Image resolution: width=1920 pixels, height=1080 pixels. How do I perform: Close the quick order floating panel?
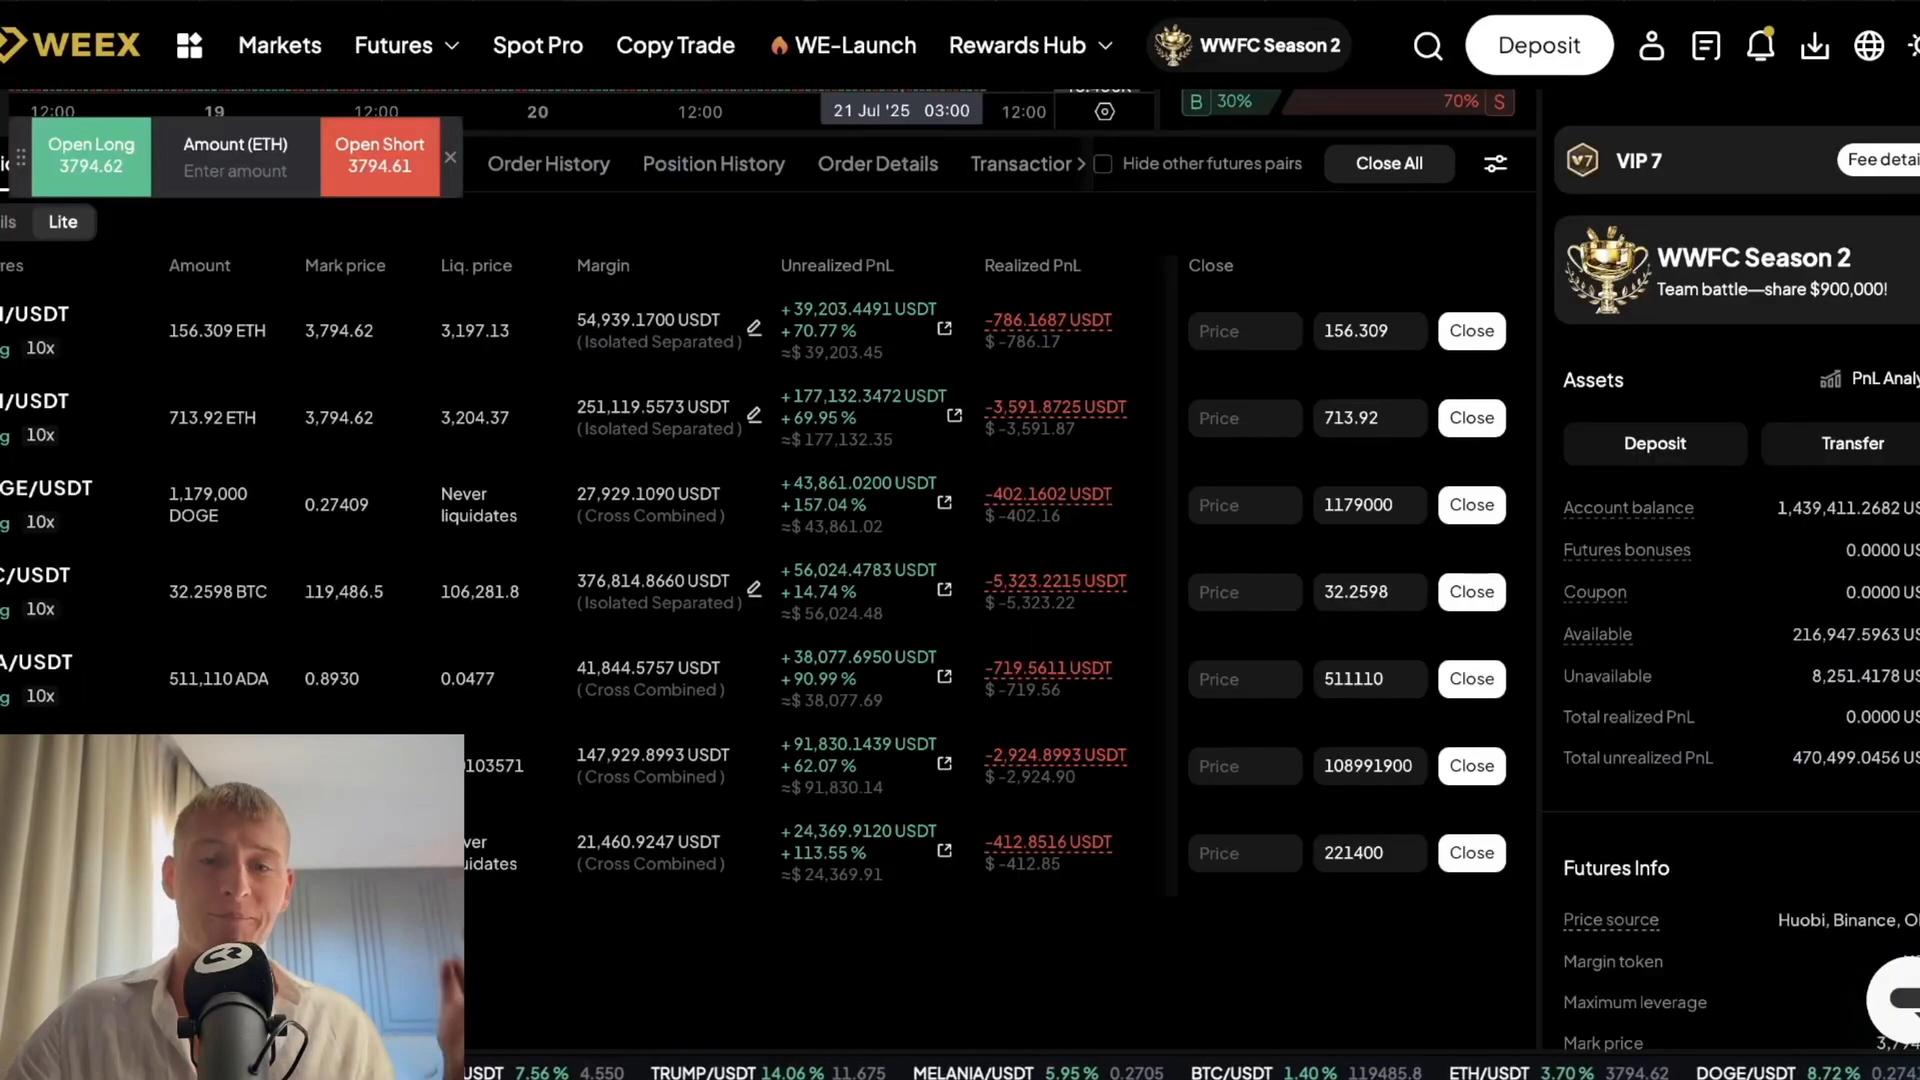click(451, 157)
